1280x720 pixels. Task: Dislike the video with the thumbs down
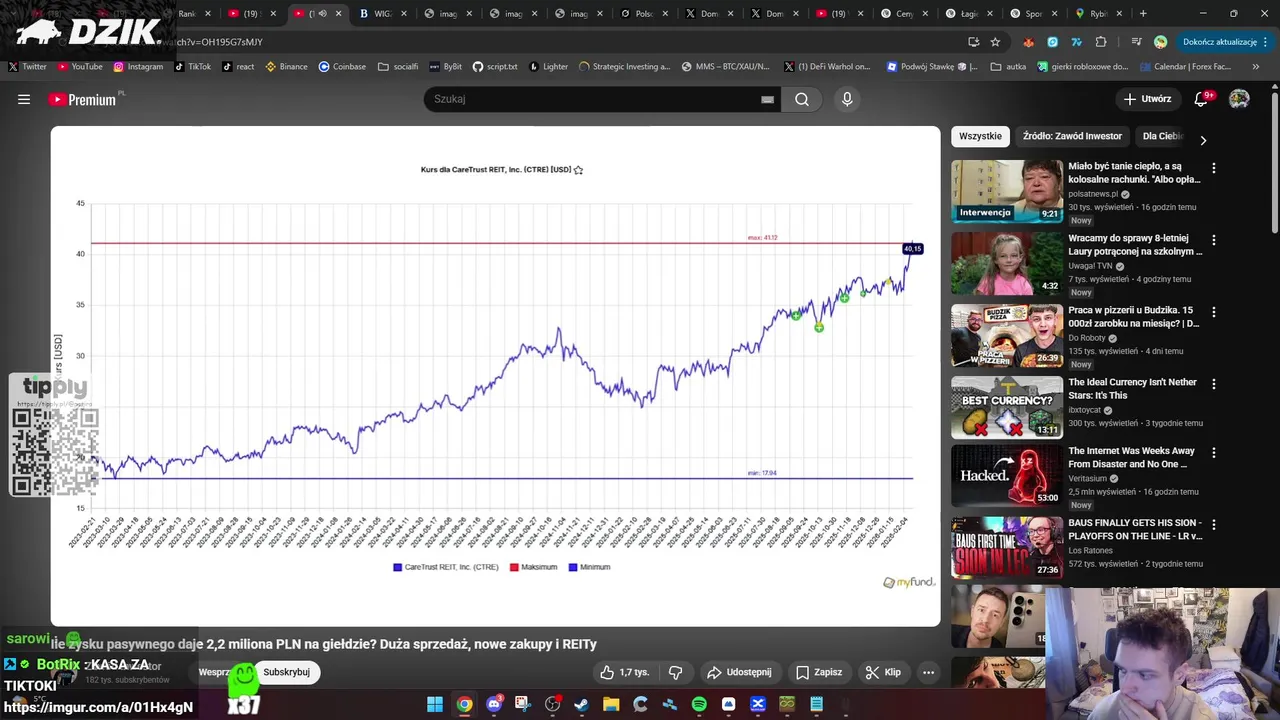click(x=675, y=672)
